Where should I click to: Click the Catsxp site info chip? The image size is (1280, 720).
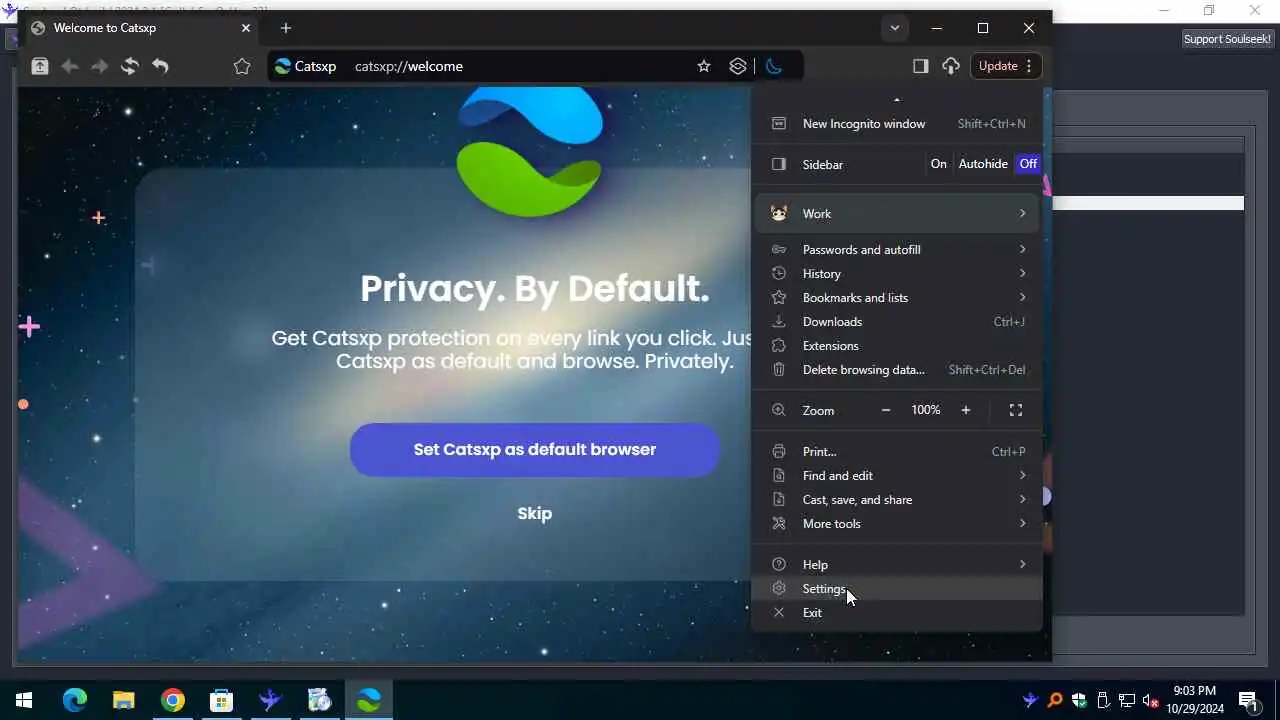coord(306,66)
